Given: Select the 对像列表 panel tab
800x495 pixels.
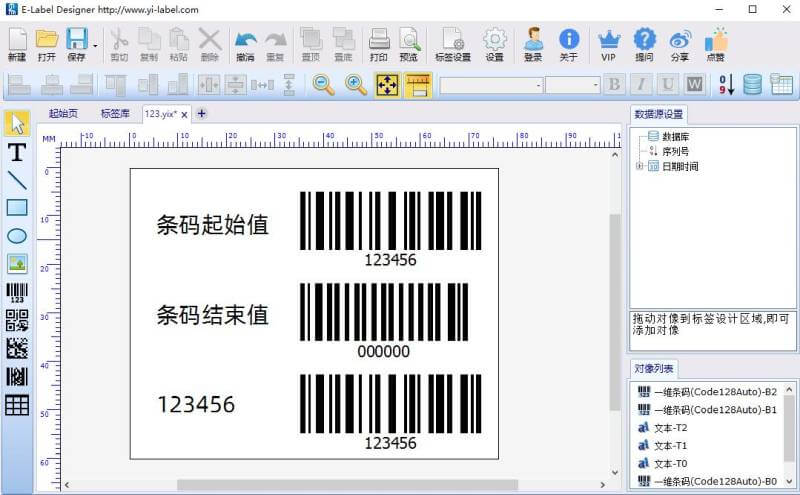Looking at the screenshot, I should coord(654,368).
